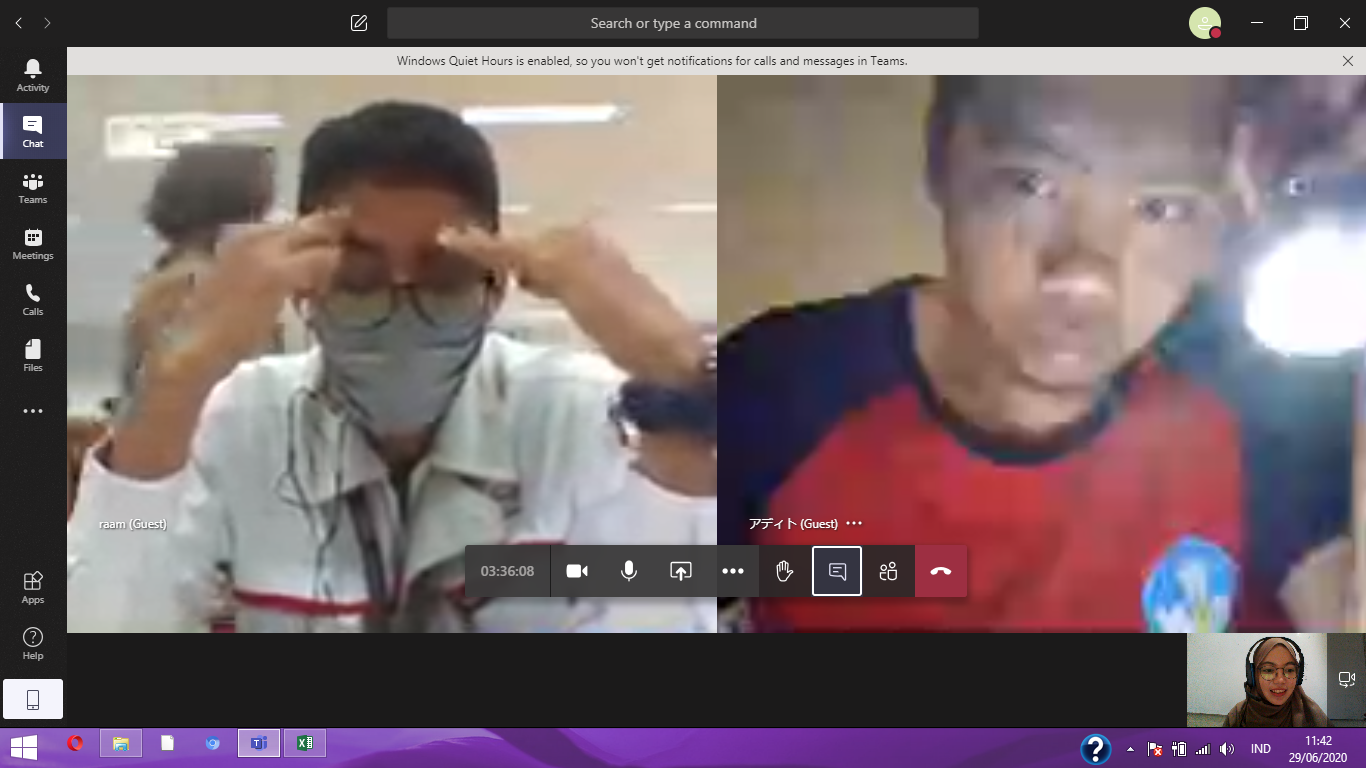Screen dimensions: 1366x768
Task: Open the Windows Start menu
Action: click(23, 746)
